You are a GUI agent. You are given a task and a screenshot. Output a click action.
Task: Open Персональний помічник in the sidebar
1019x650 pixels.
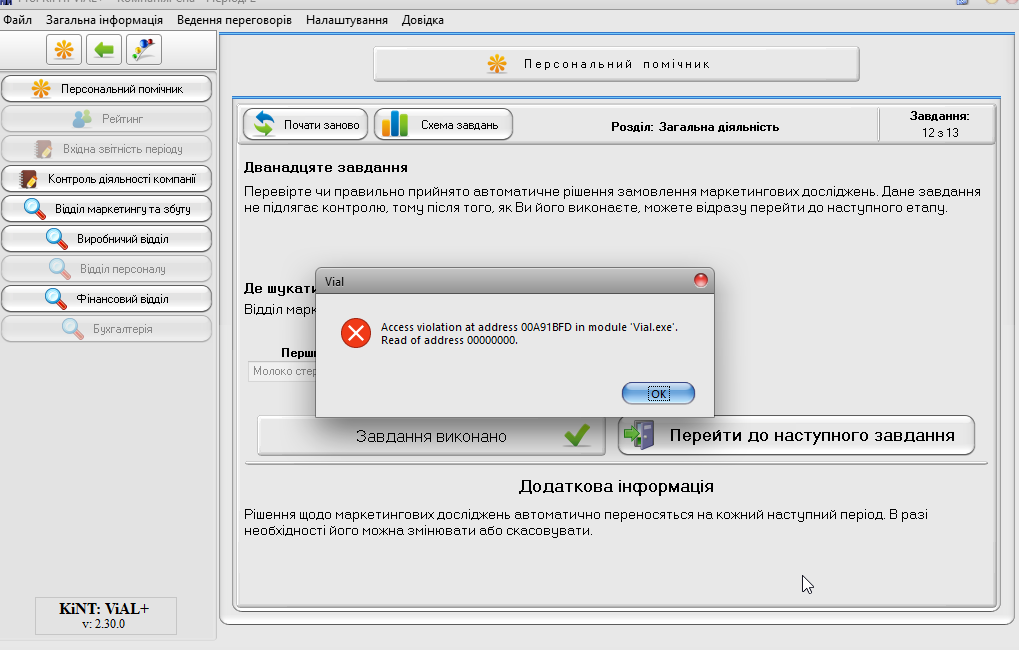pyautogui.click(x=107, y=89)
